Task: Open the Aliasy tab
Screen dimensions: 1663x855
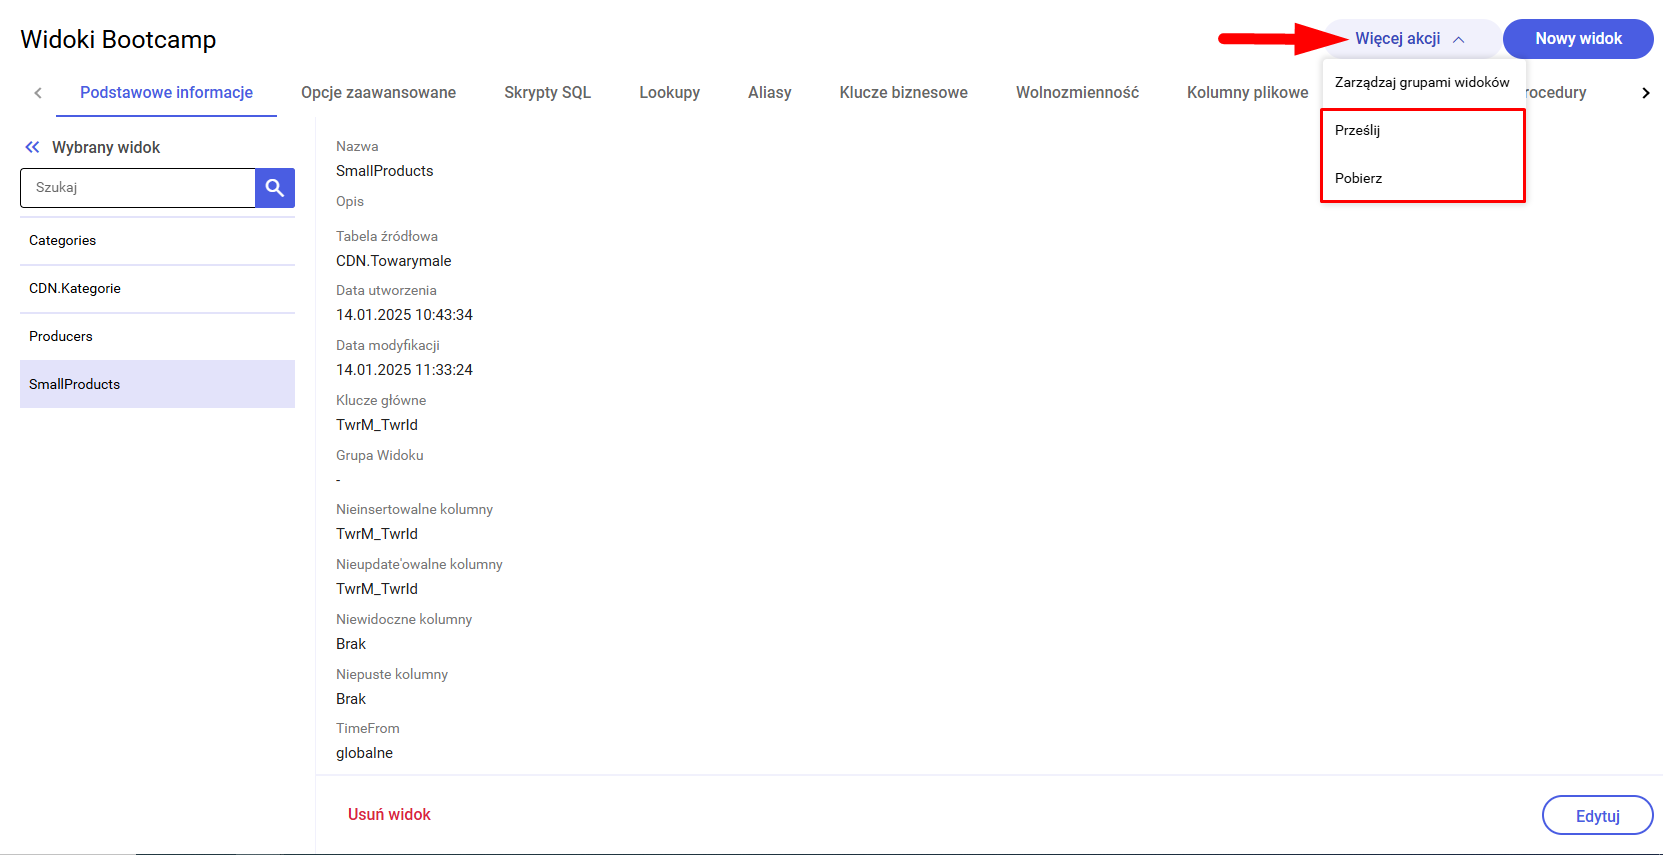Action: click(x=769, y=92)
